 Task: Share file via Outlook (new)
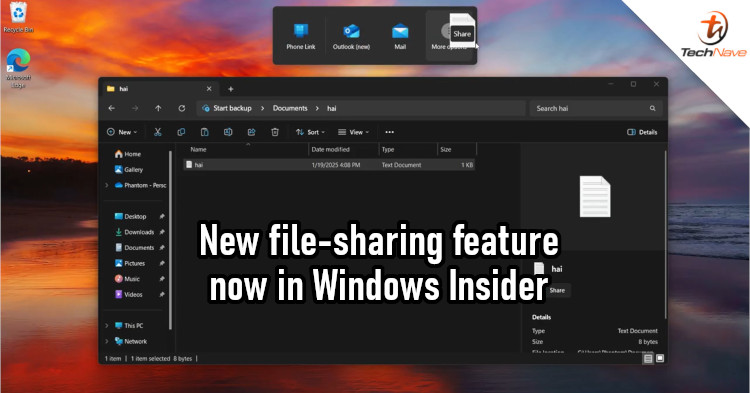click(351, 37)
